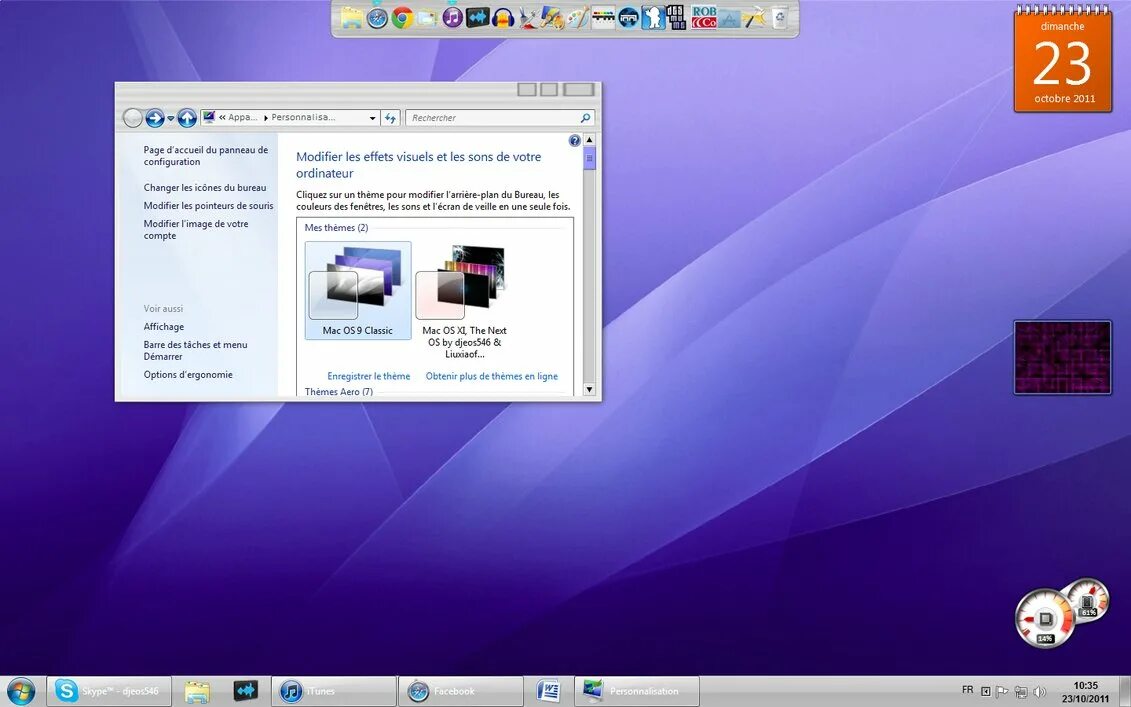The width and height of the screenshot is (1131, 707).
Task: Open Windows Explorer folder in the taskbar
Action: (197, 691)
